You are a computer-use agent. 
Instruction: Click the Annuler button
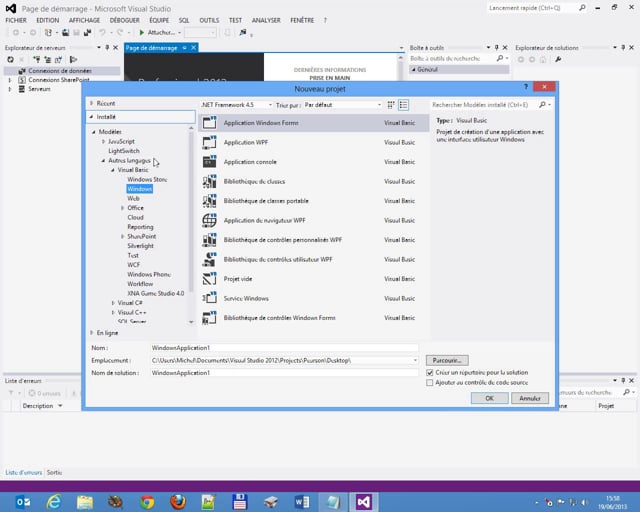[x=530, y=398]
